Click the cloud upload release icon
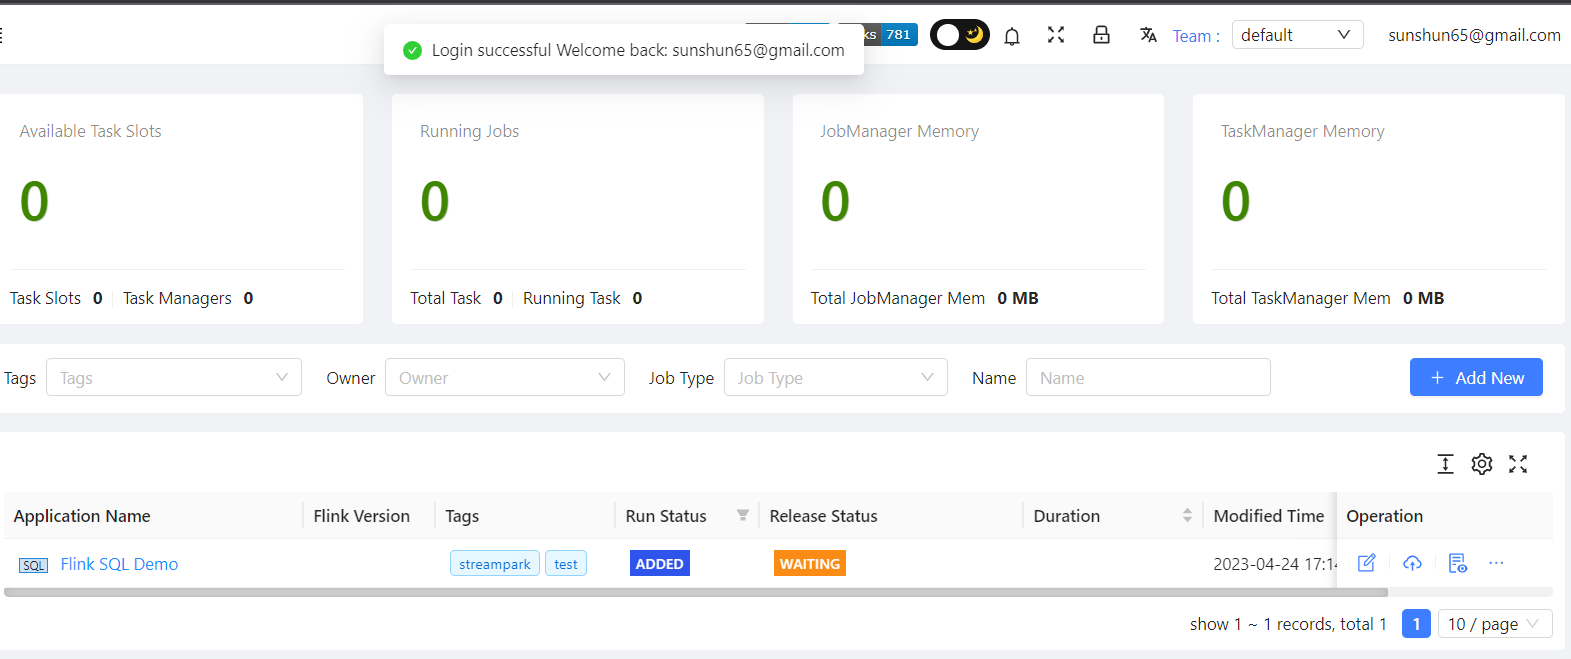1571x659 pixels. 1412,563
